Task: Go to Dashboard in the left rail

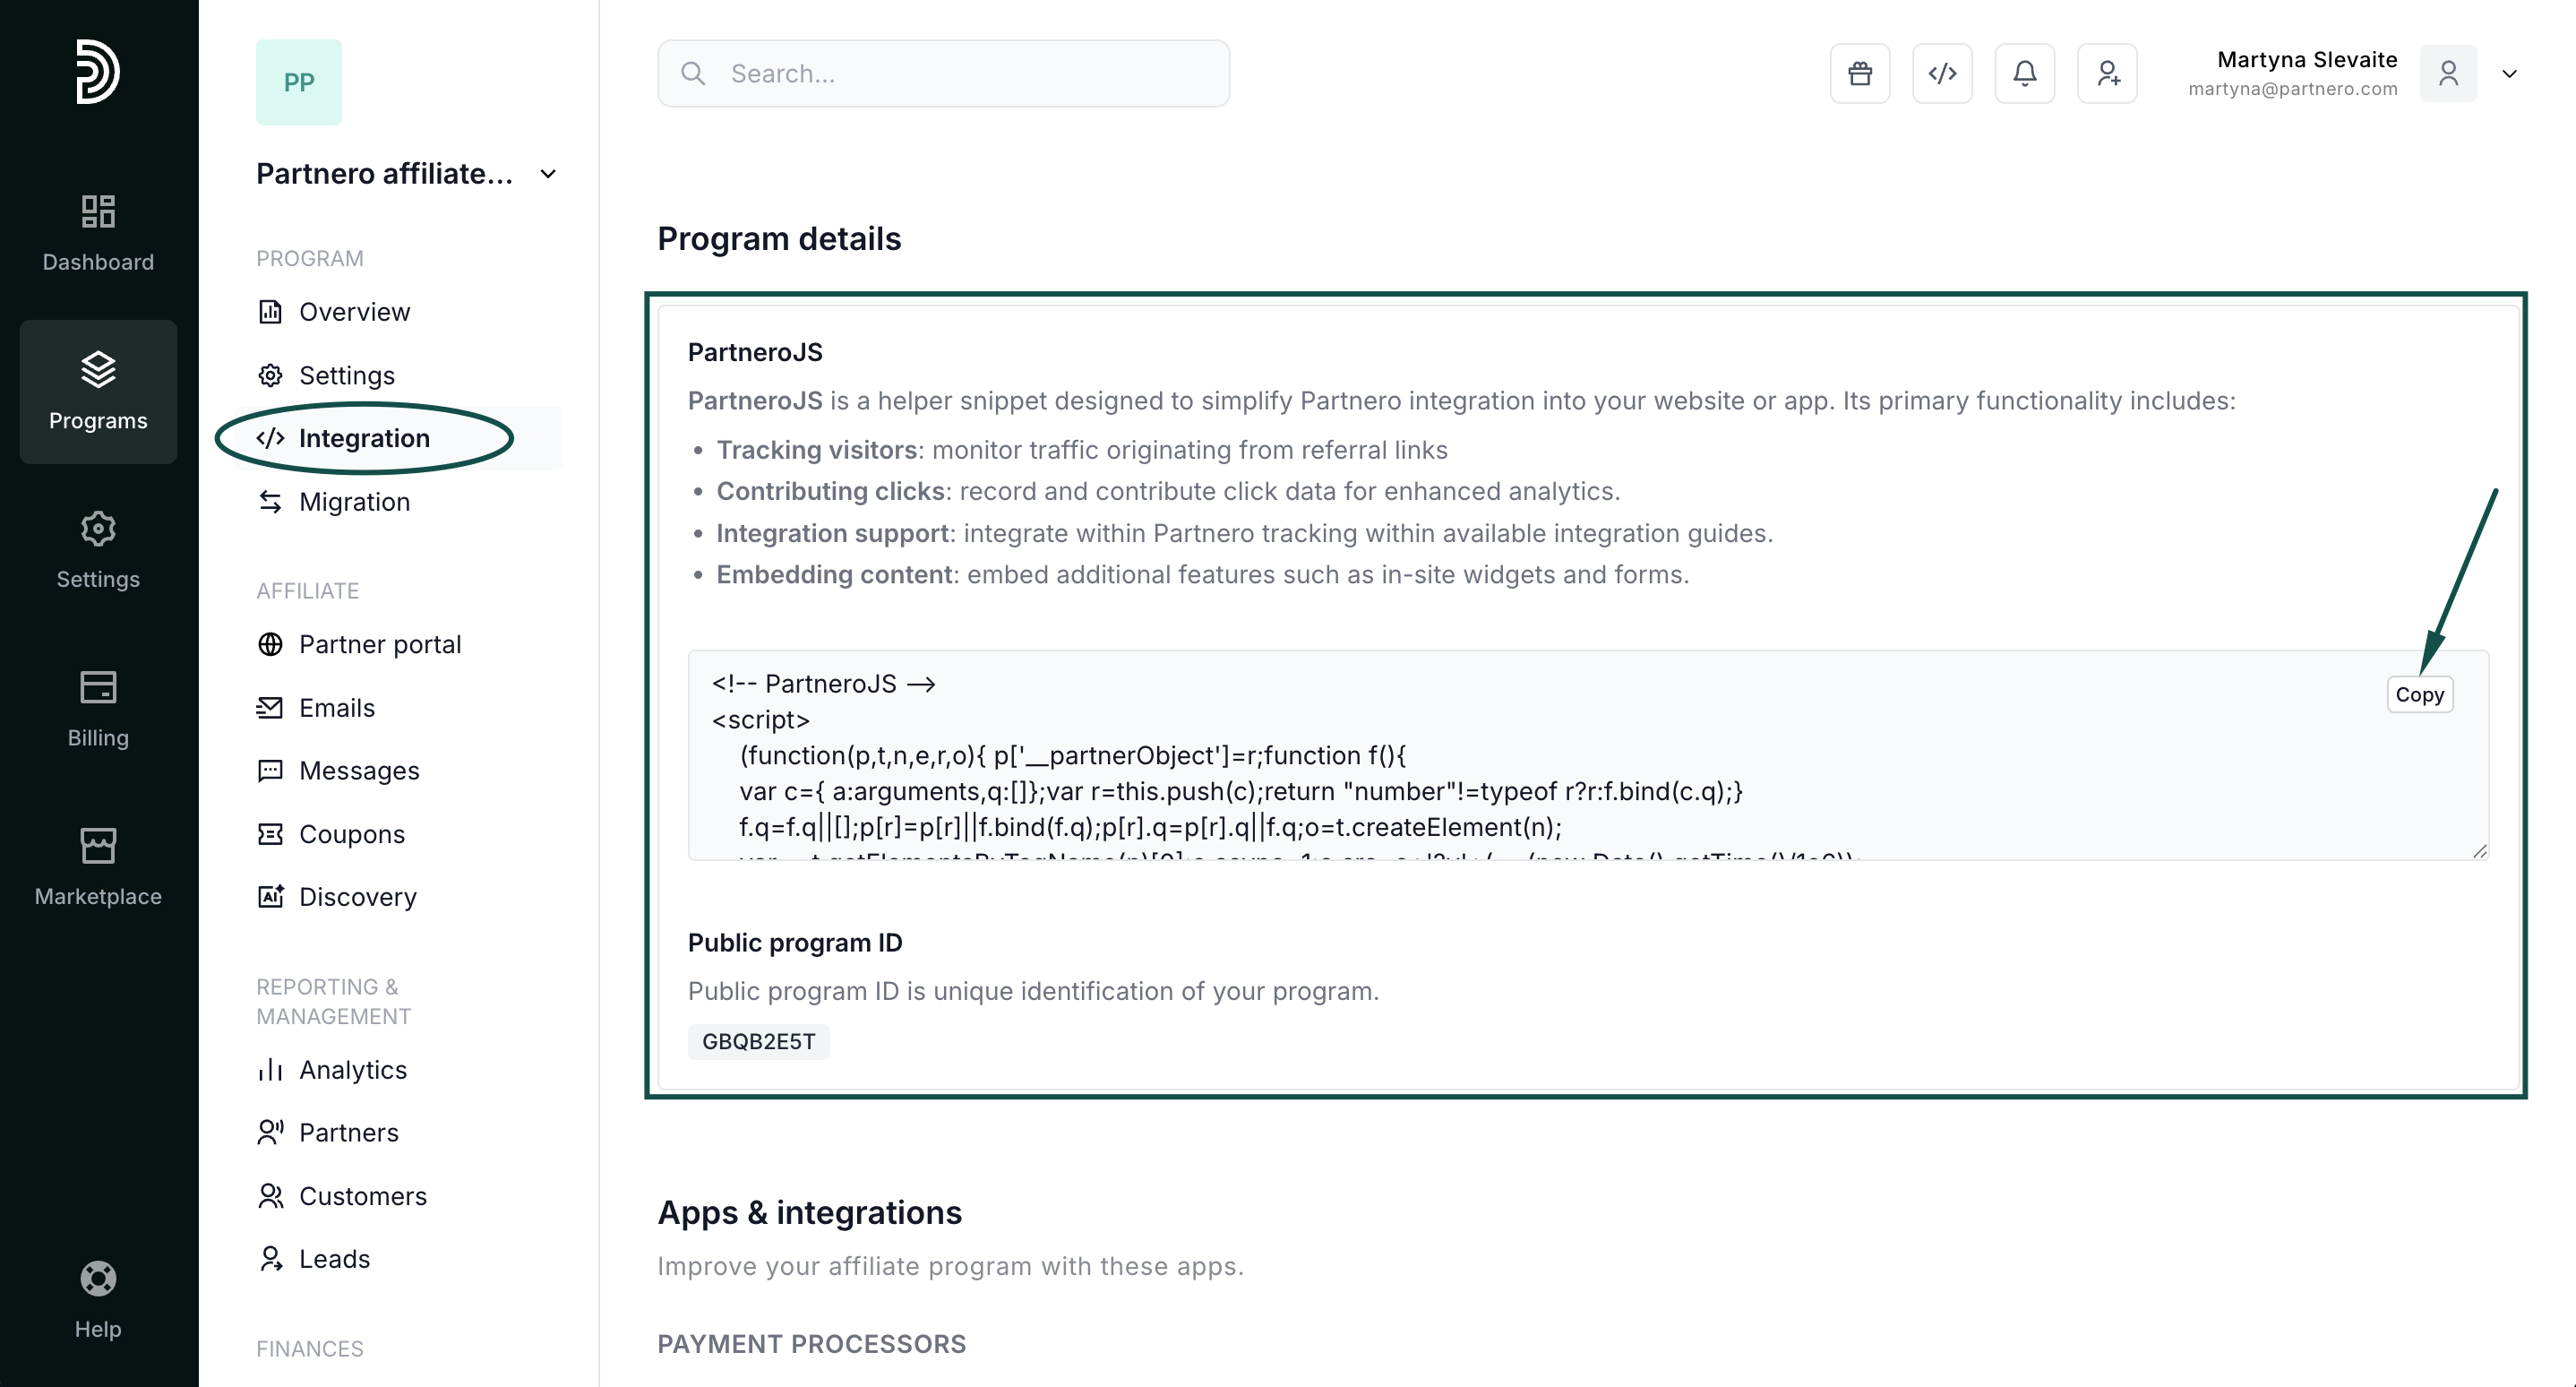Action: (x=98, y=233)
